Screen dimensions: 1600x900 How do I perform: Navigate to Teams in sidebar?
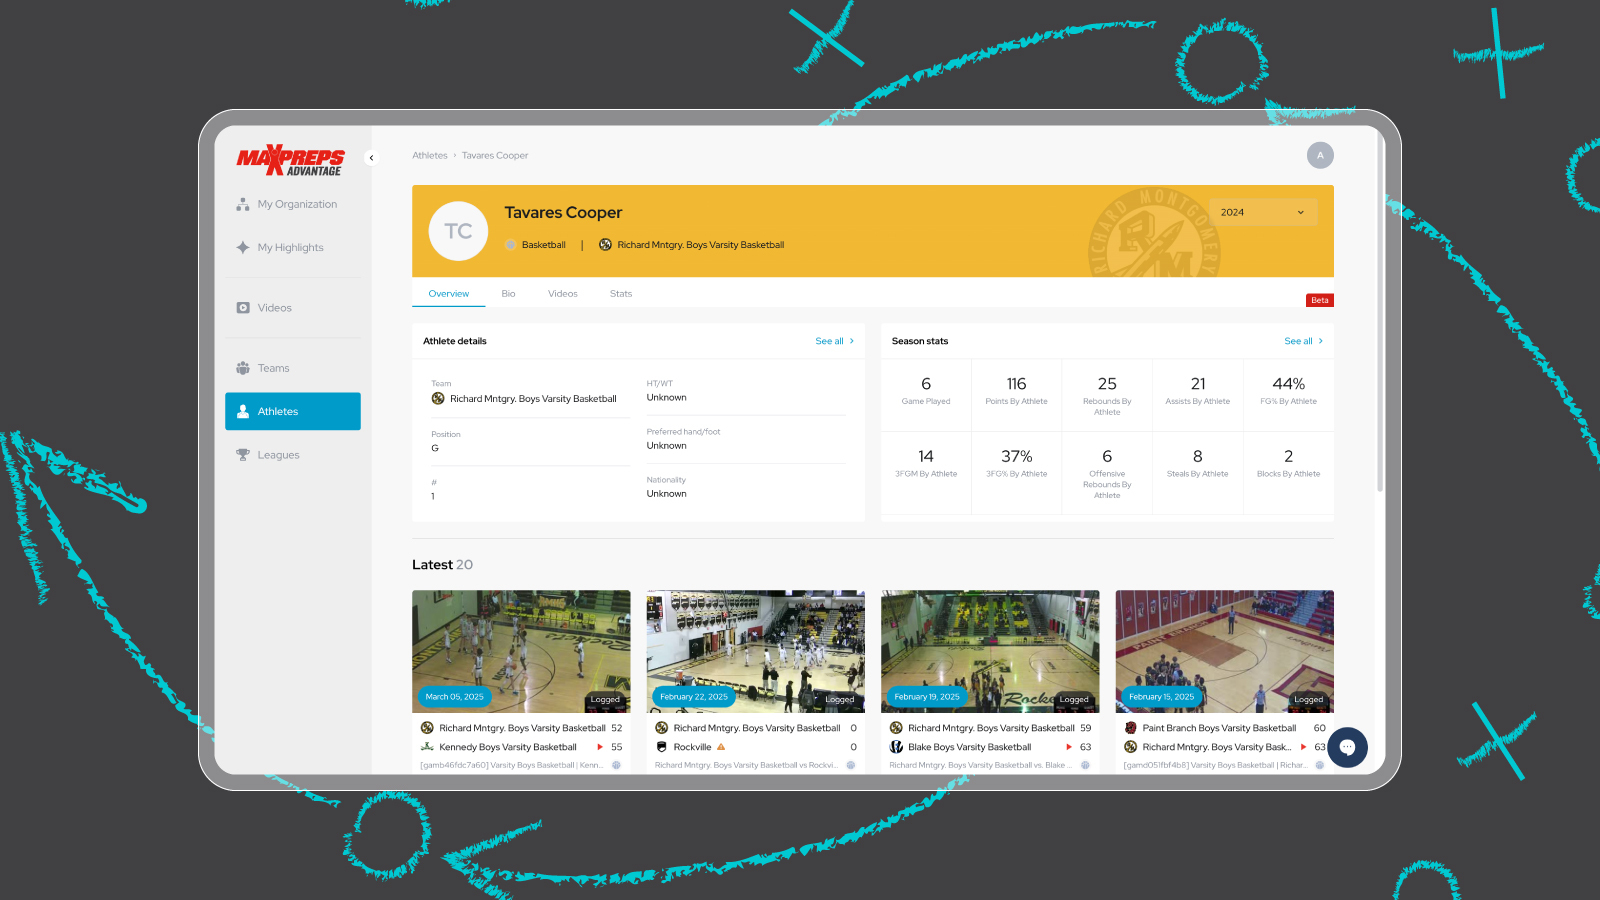[273, 368]
